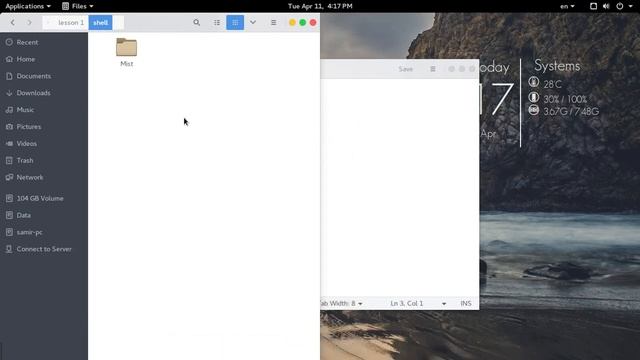Open the Files app menu in top bar

(78, 6)
